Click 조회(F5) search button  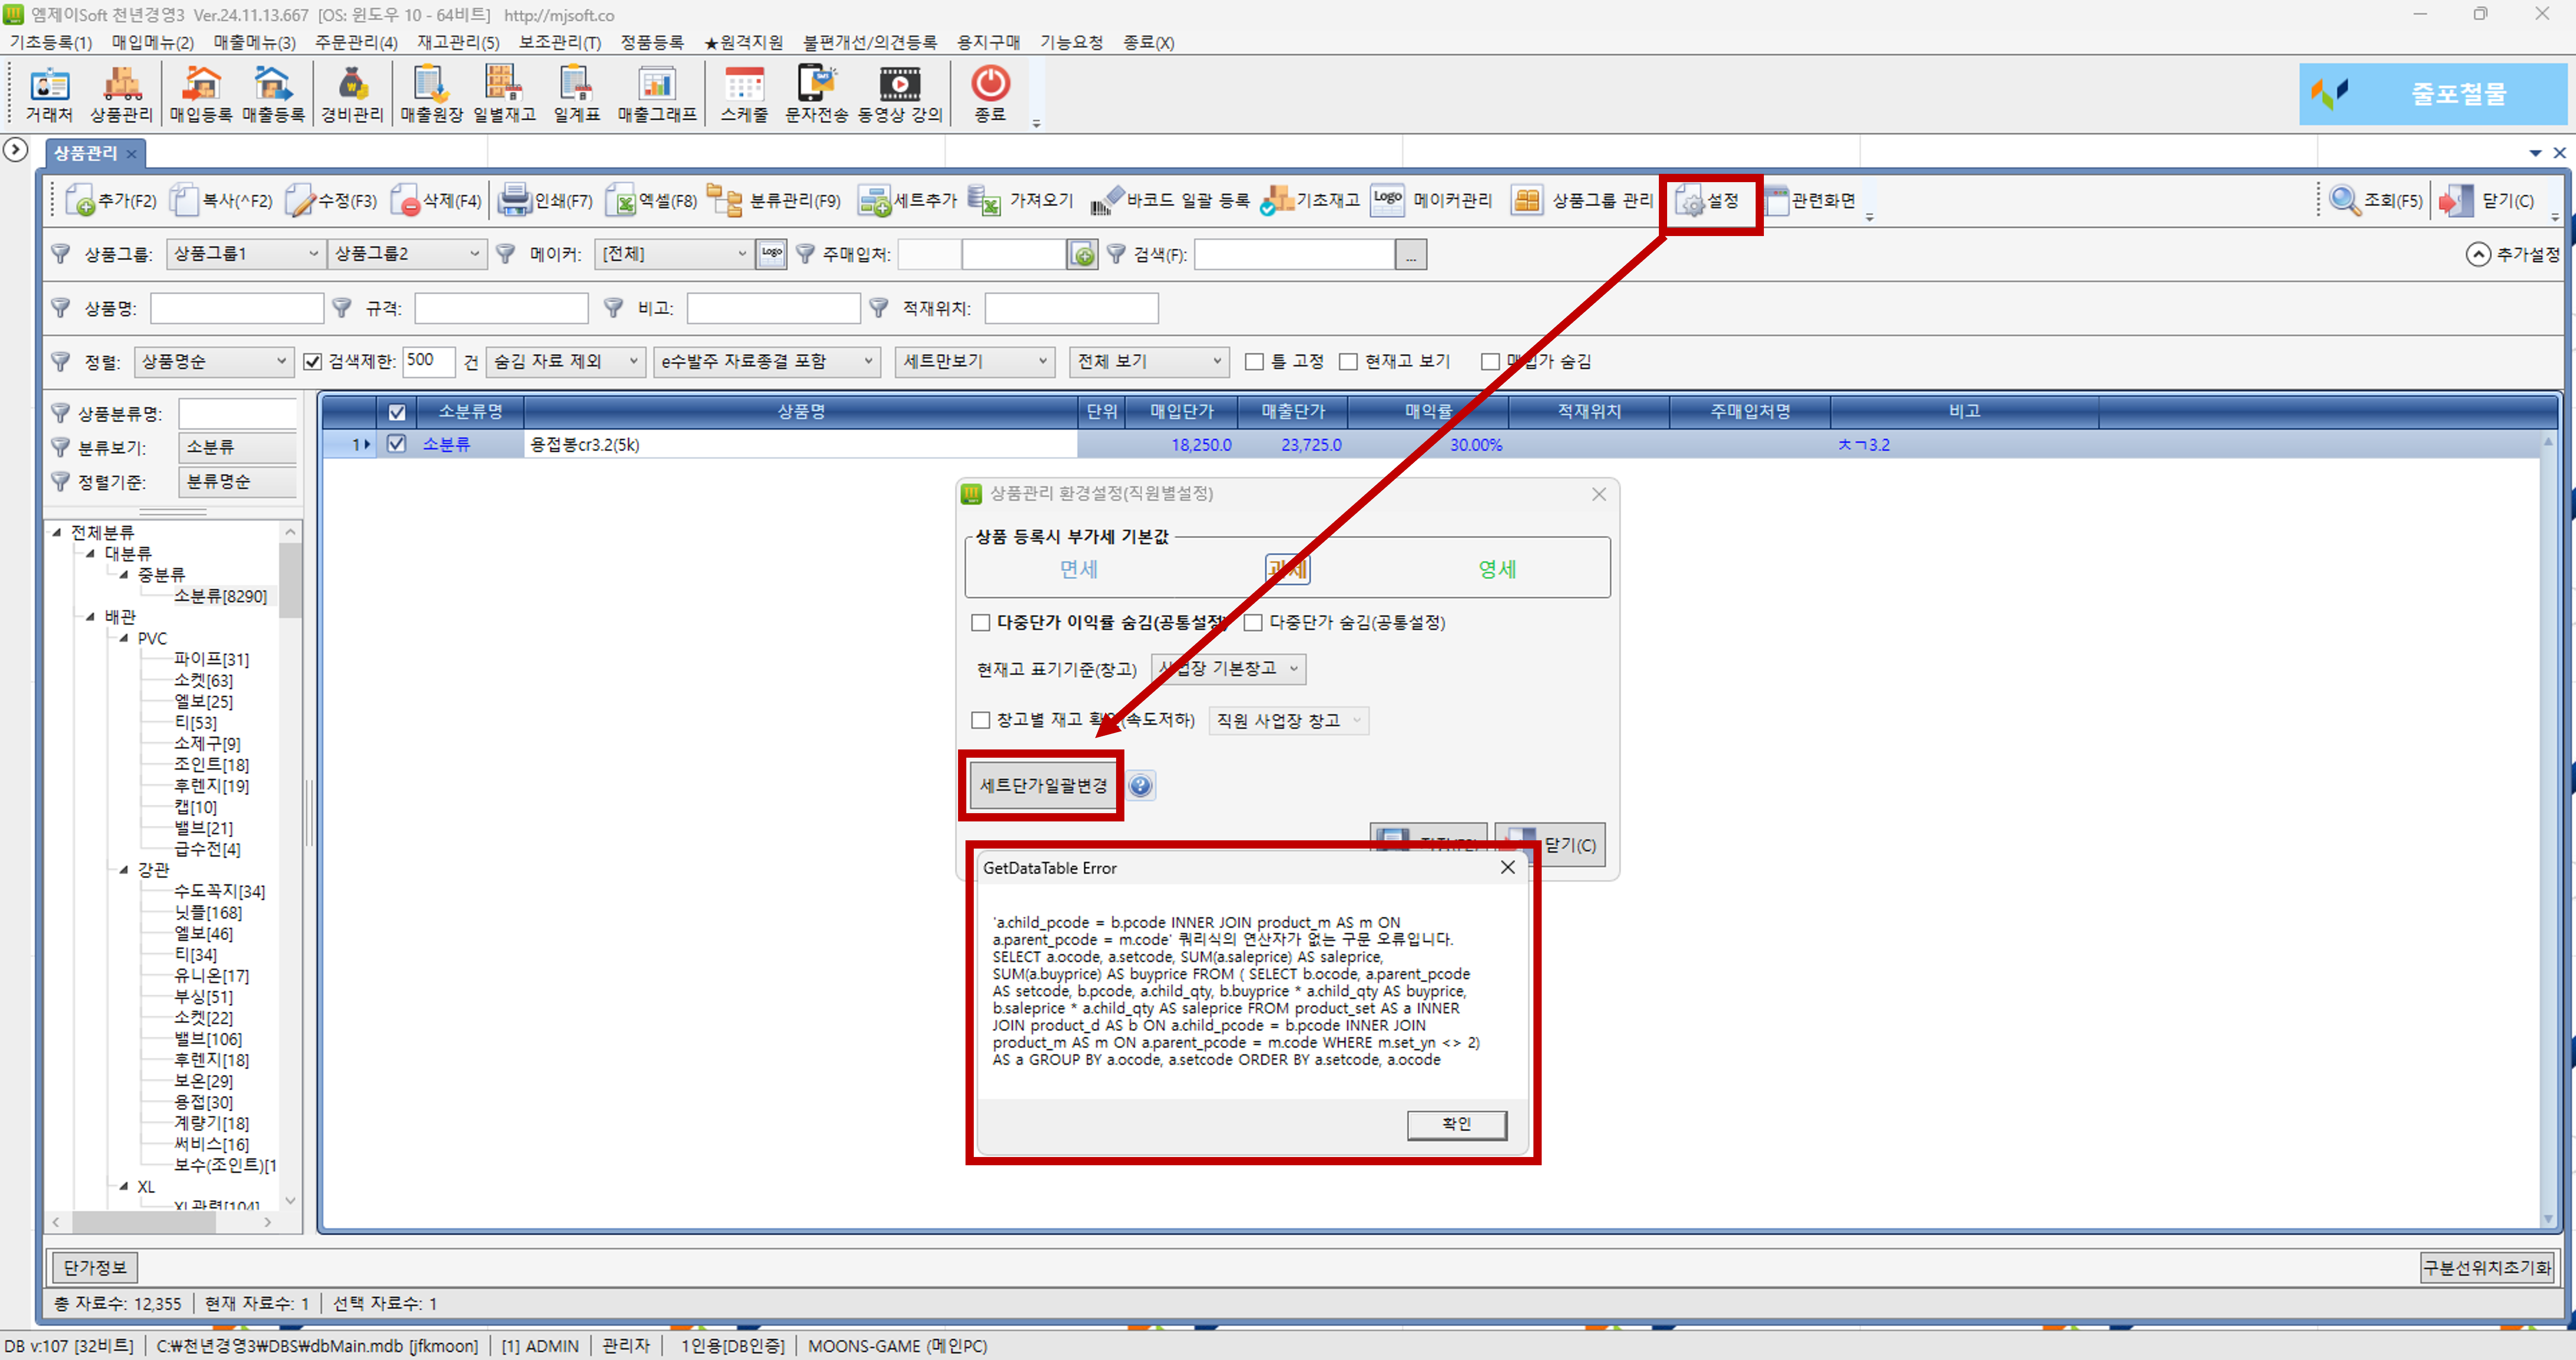pos(2376,201)
